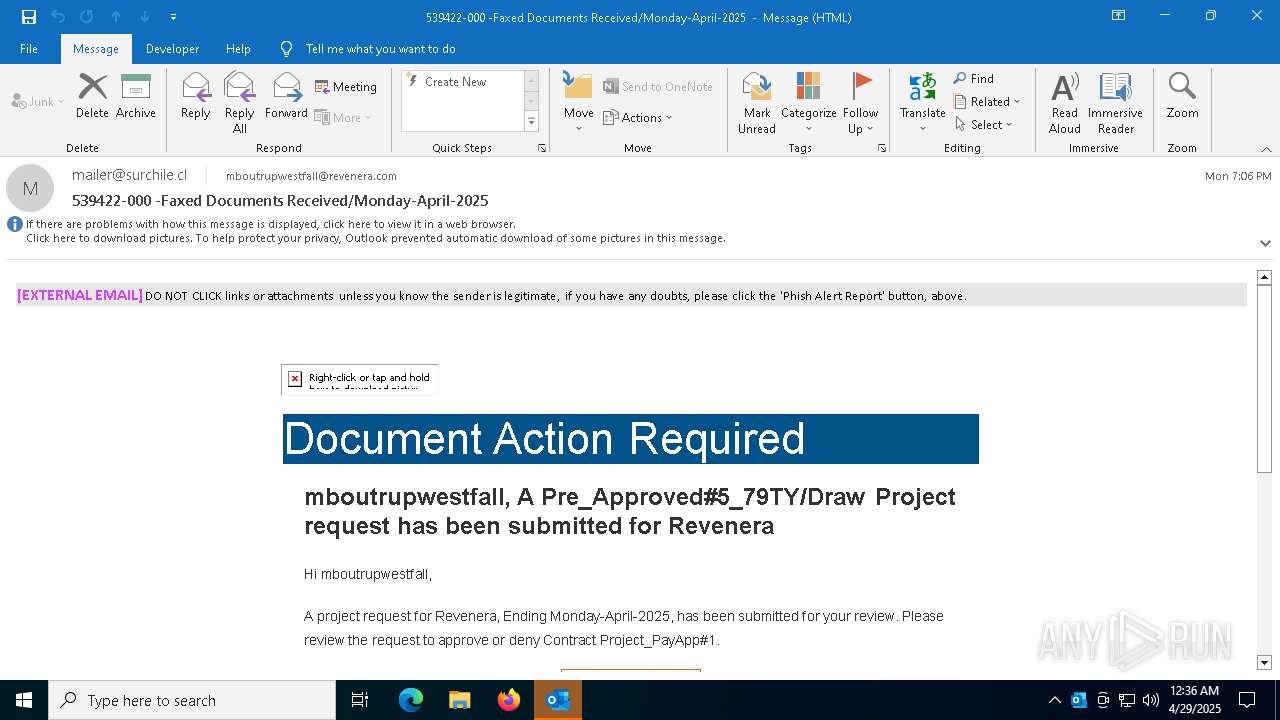The width and height of the screenshot is (1280, 720).
Task: Forward this email
Action: [286, 96]
